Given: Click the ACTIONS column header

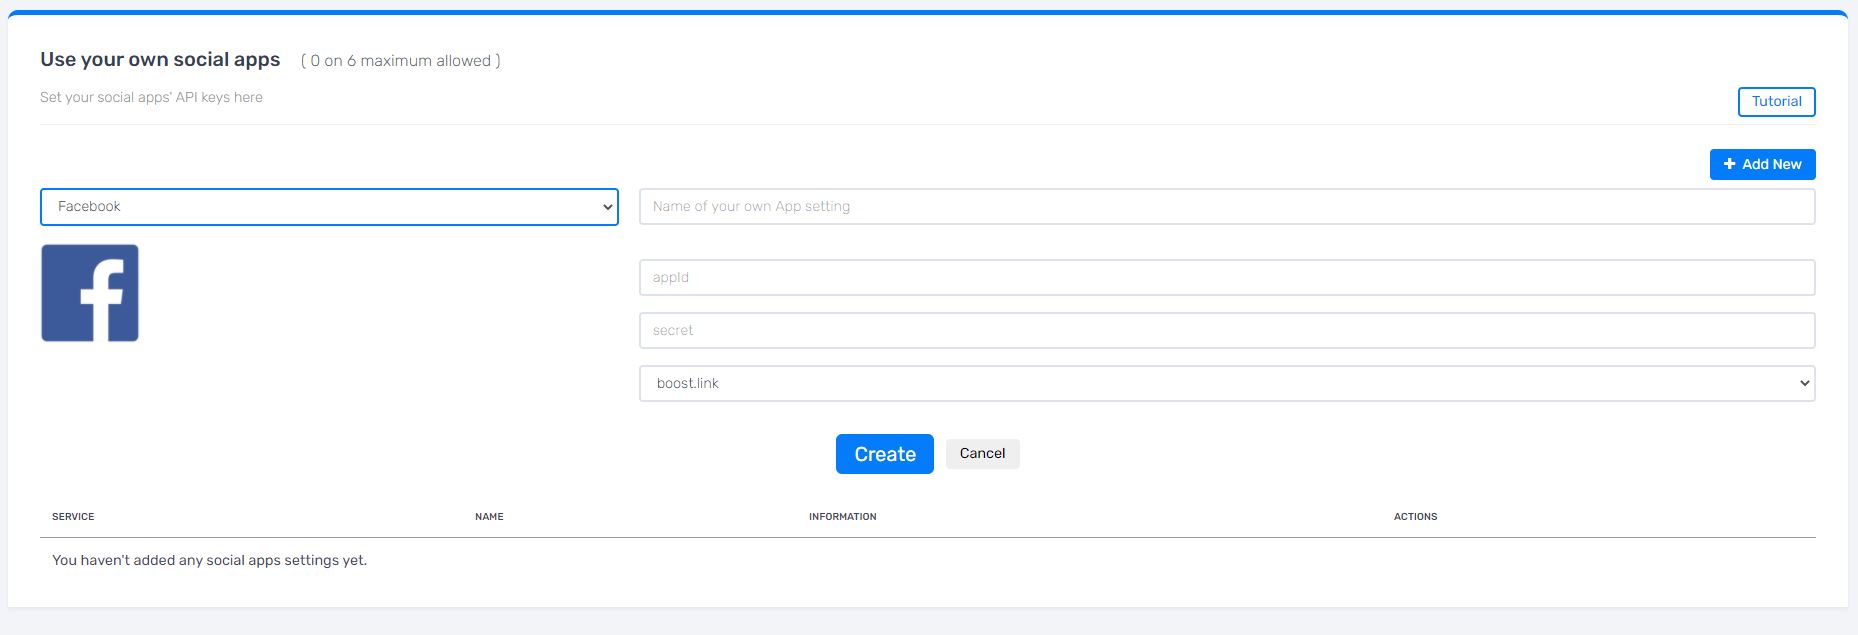Looking at the screenshot, I should (x=1415, y=517).
